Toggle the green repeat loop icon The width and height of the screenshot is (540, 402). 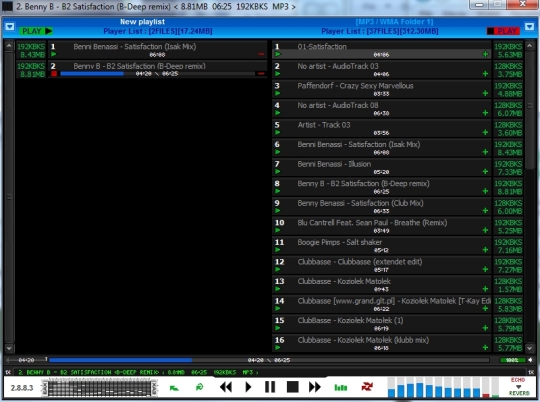coord(199,387)
